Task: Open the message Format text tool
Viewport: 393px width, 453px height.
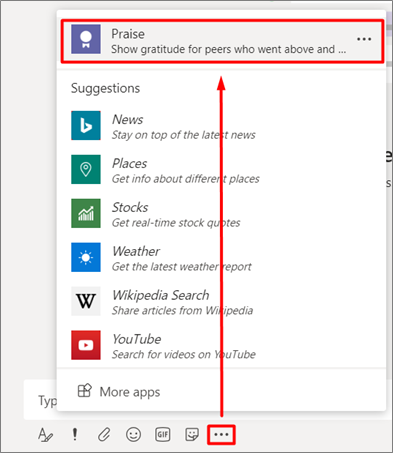Action: click(x=45, y=435)
